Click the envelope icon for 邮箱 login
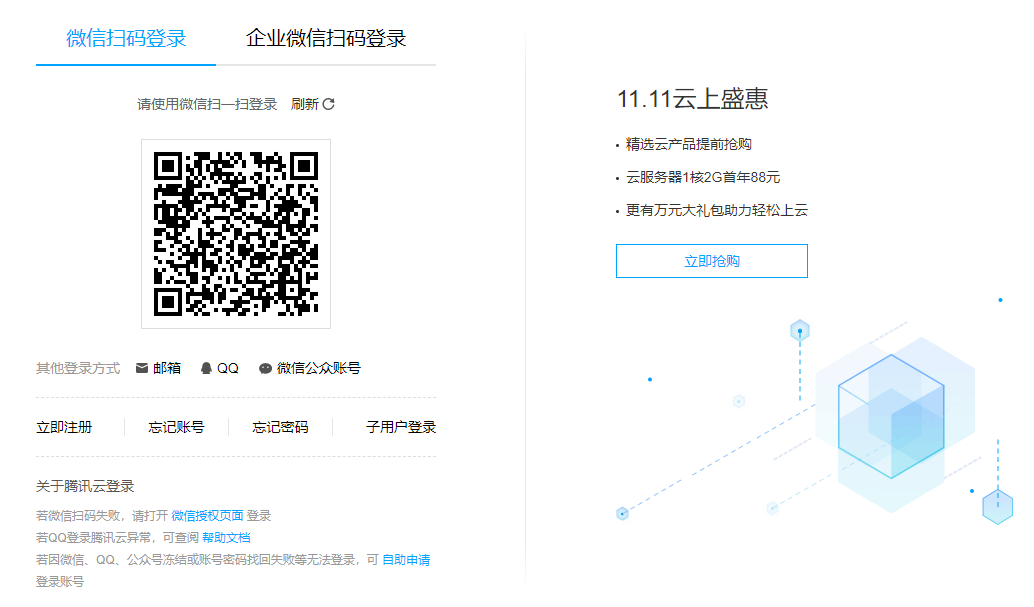The height and width of the screenshot is (607, 1034). (x=142, y=368)
